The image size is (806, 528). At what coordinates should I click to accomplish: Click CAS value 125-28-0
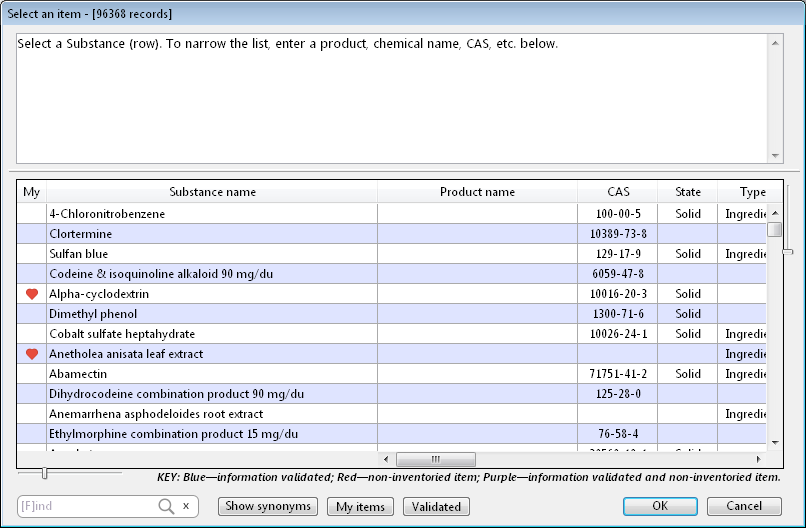tap(618, 394)
